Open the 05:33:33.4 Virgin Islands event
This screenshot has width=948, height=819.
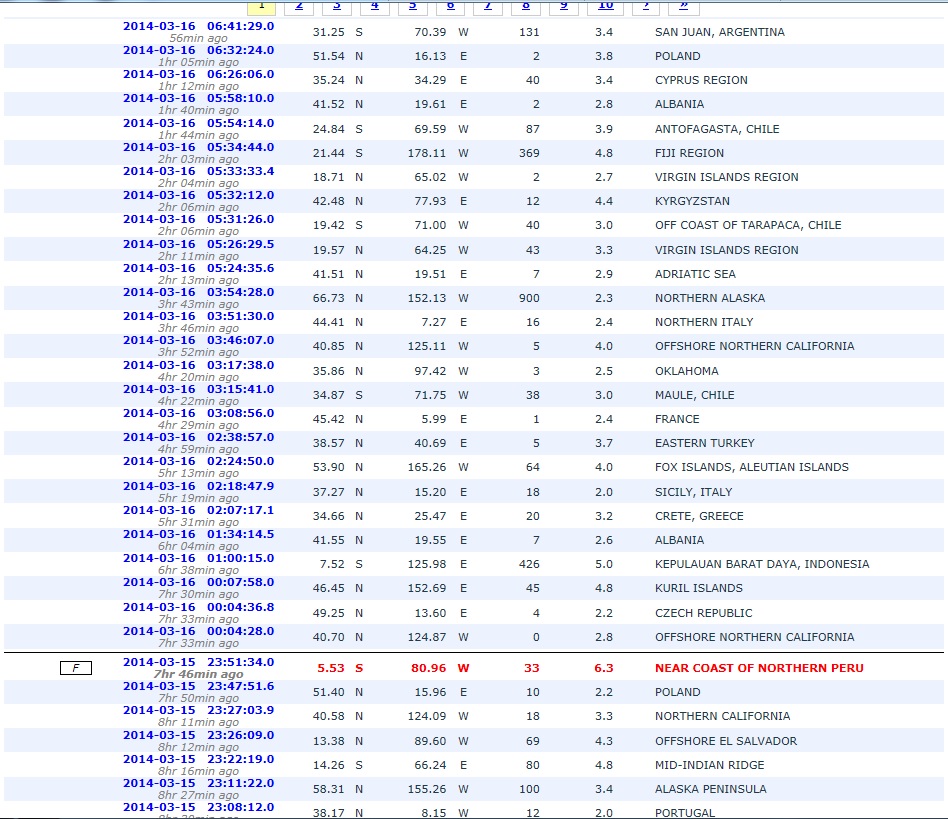[x=198, y=172]
